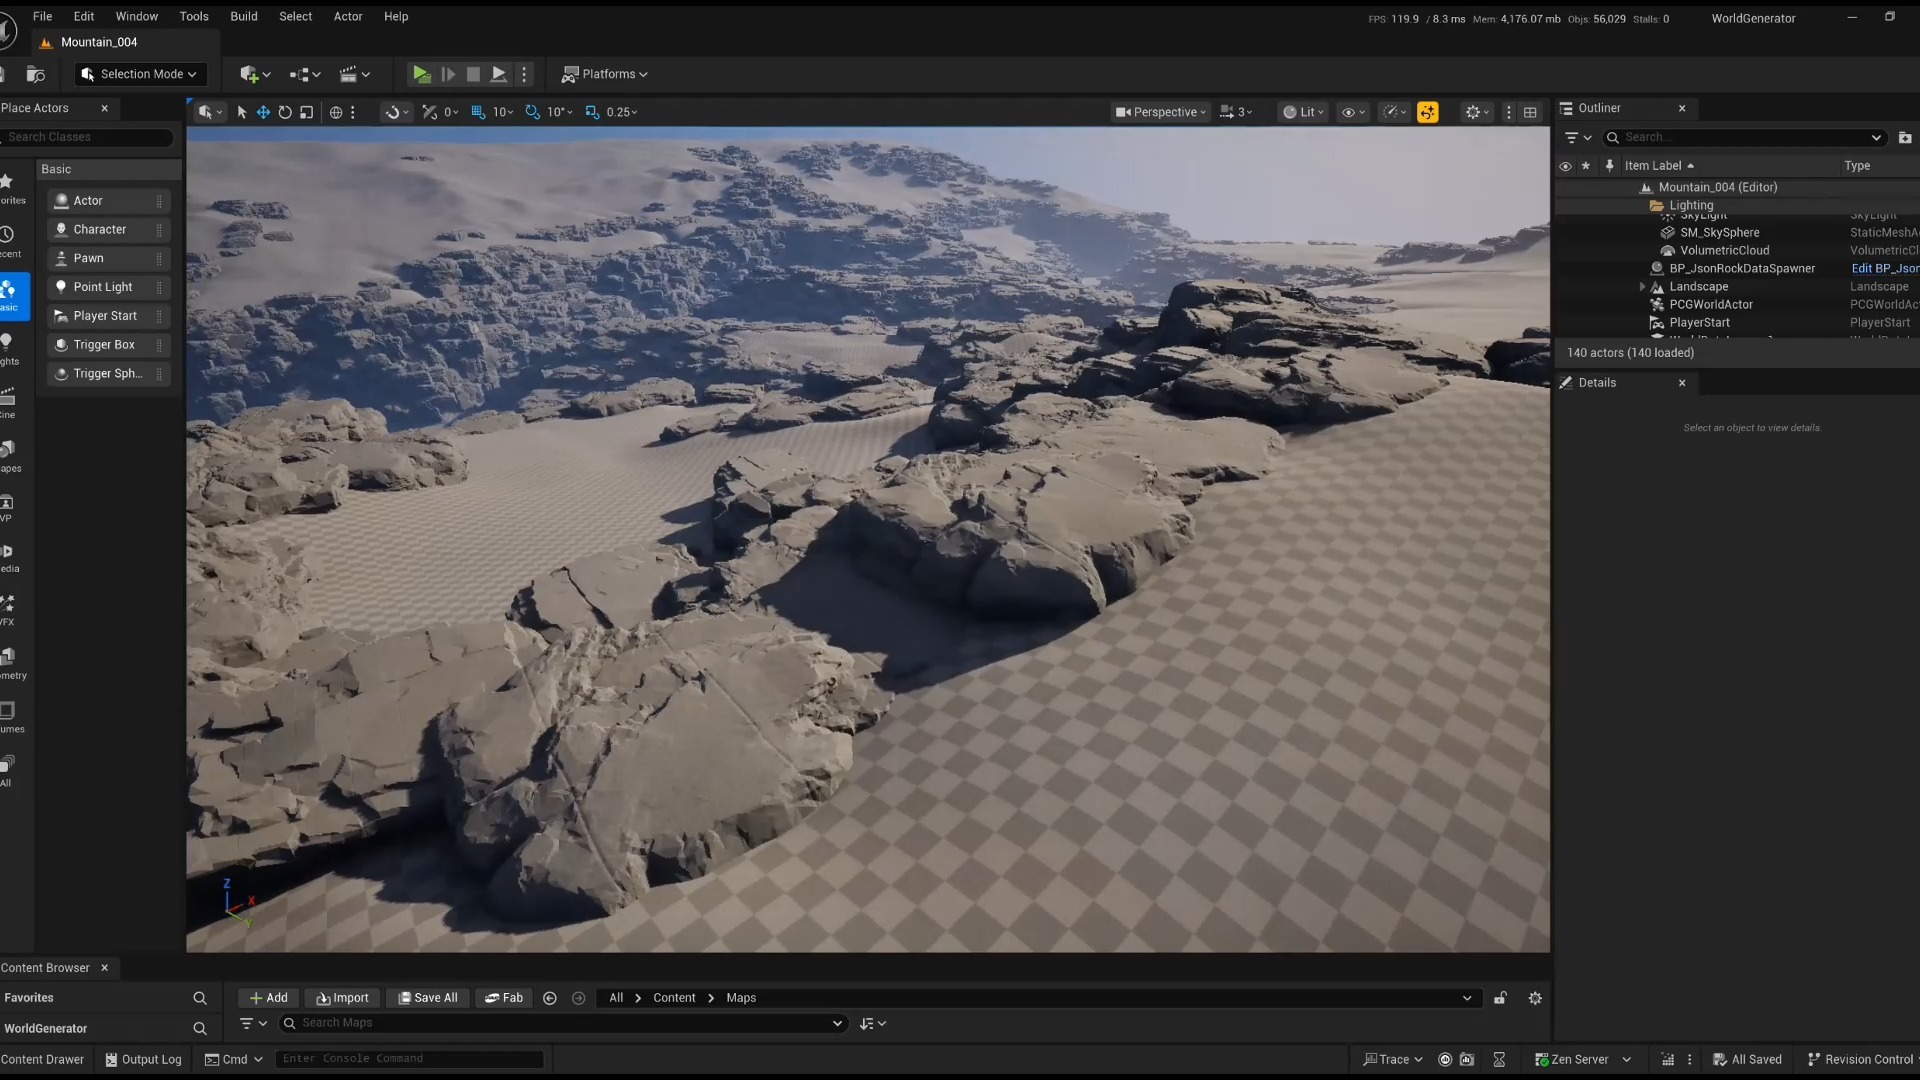Open the Outliner filter options dropdown
The image size is (1920, 1080).
[1578, 137]
